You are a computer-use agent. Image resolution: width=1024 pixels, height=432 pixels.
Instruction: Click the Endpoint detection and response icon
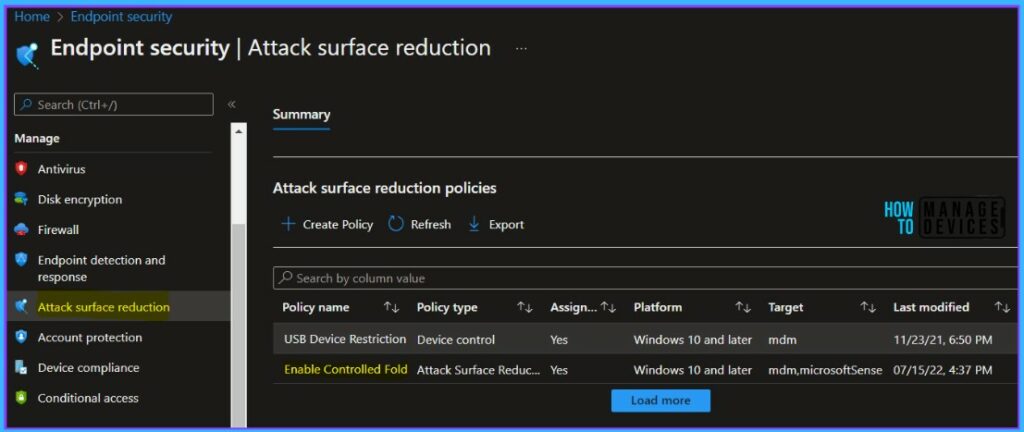tap(22, 260)
